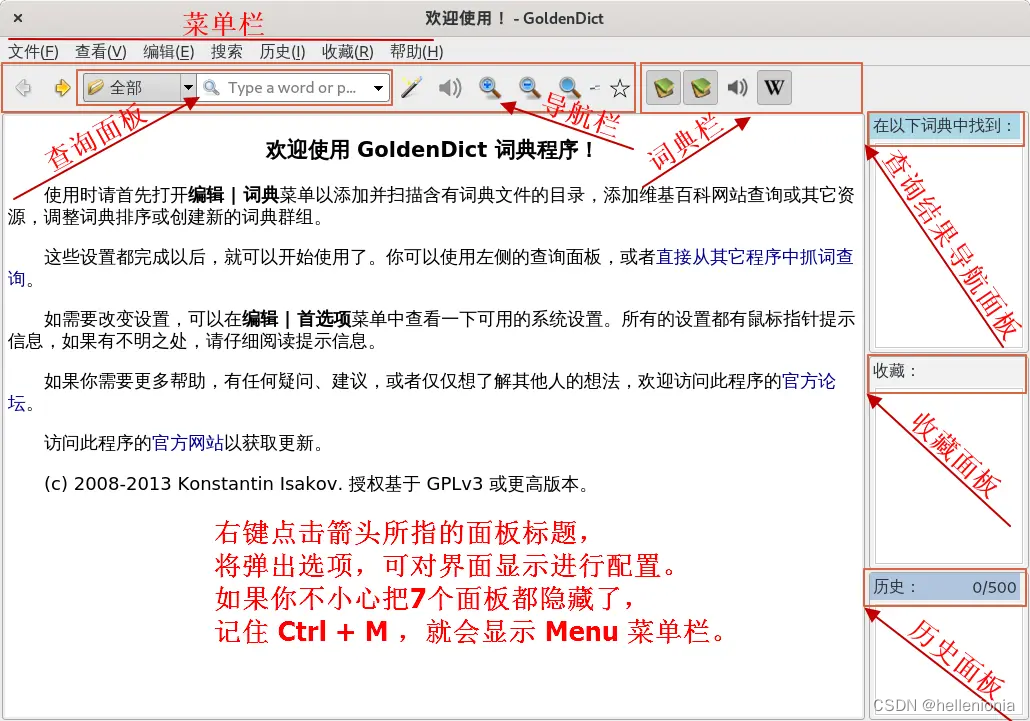Click the 收藏 panel title
The height and width of the screenshot is (721, 1030).
pyautogui.click(x=945, y=372)
